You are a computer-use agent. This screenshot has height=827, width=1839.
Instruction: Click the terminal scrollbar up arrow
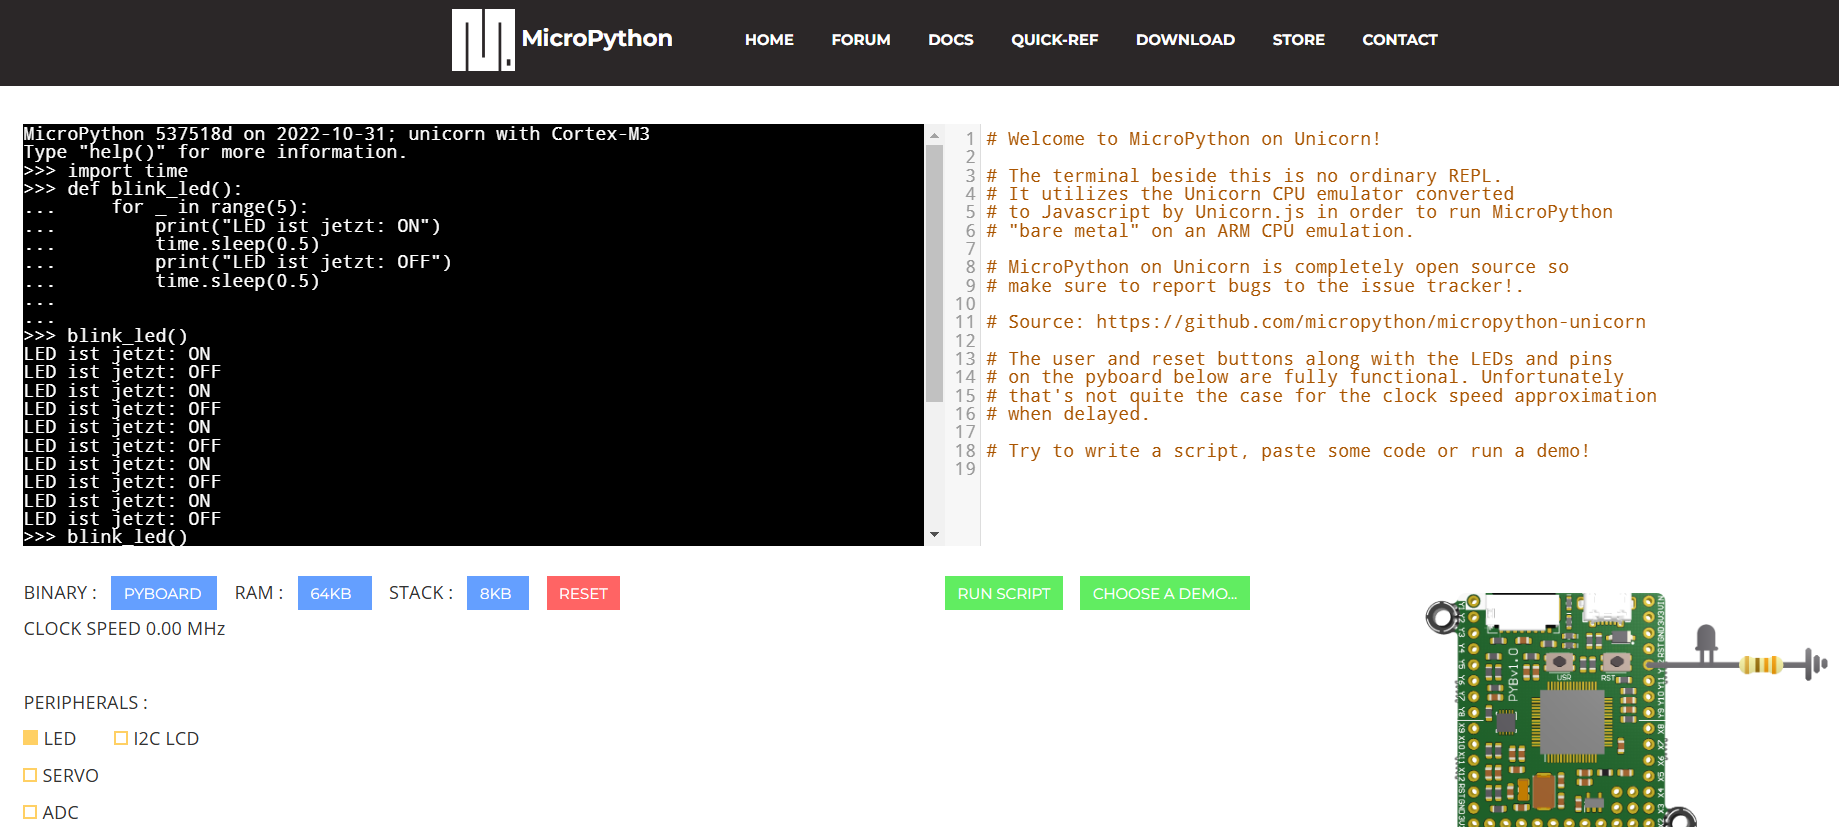pyautogui.click(x=934, y=134)
